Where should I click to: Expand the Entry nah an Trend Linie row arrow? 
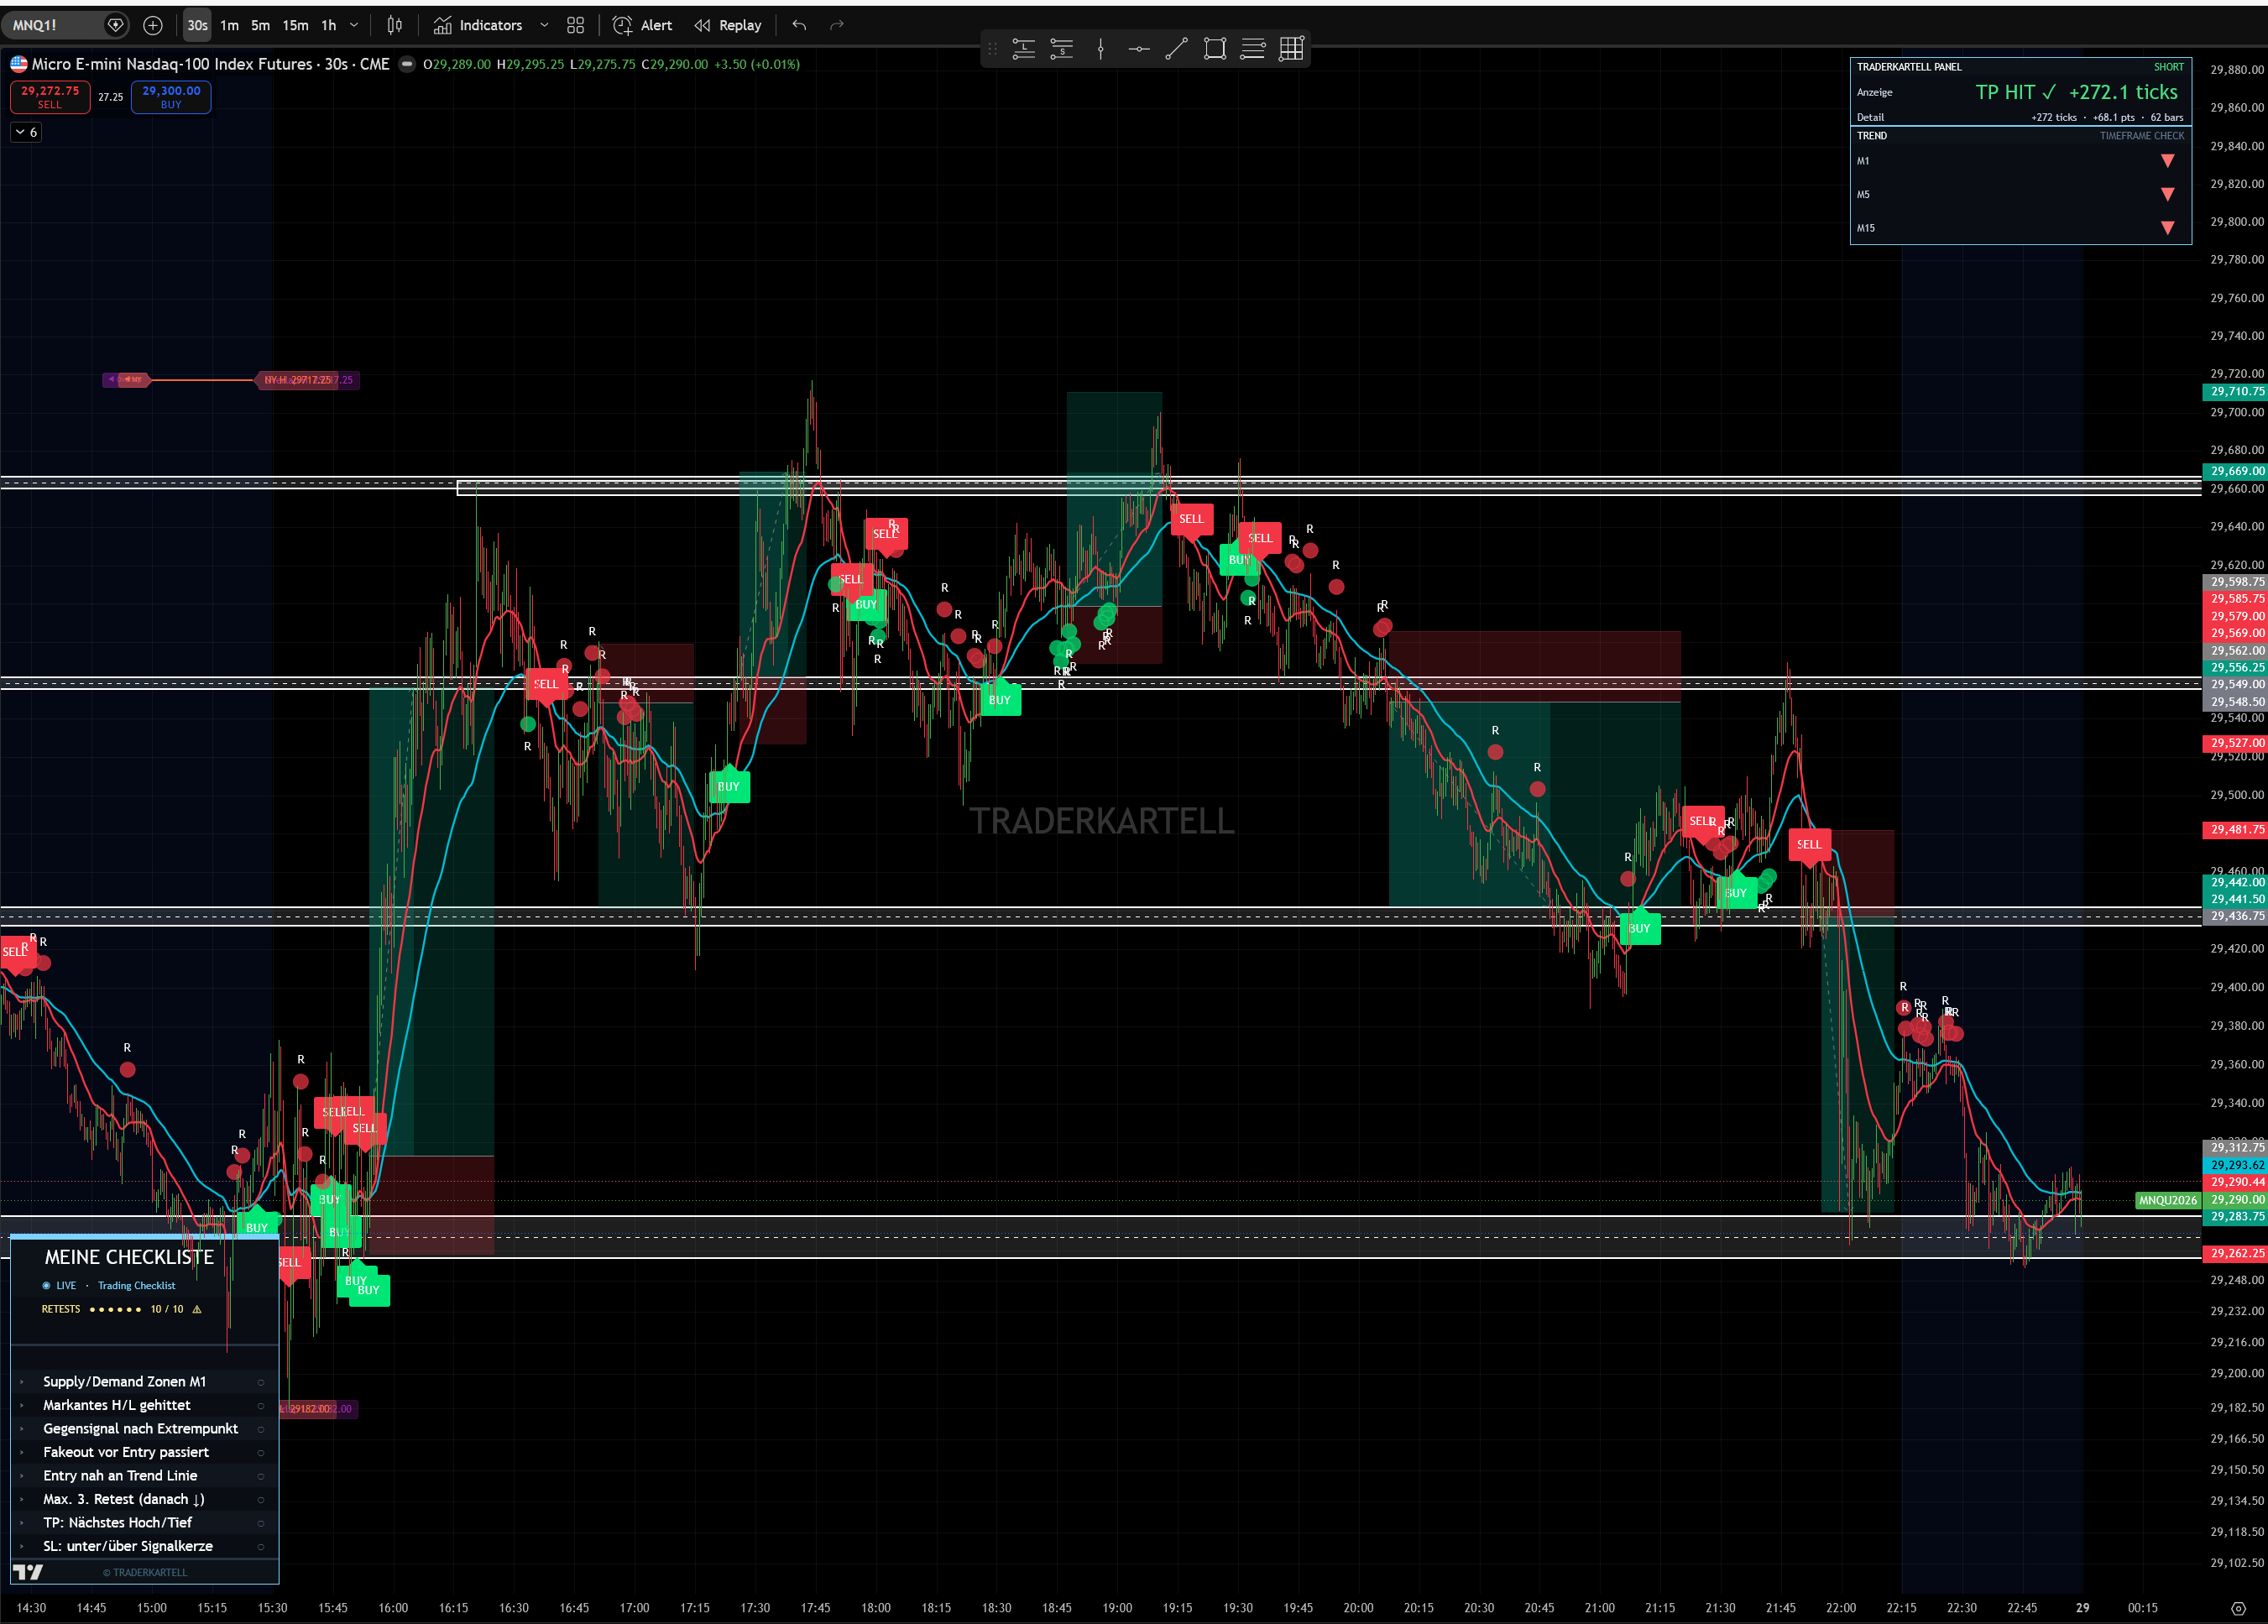click(x=21, y=1476)
